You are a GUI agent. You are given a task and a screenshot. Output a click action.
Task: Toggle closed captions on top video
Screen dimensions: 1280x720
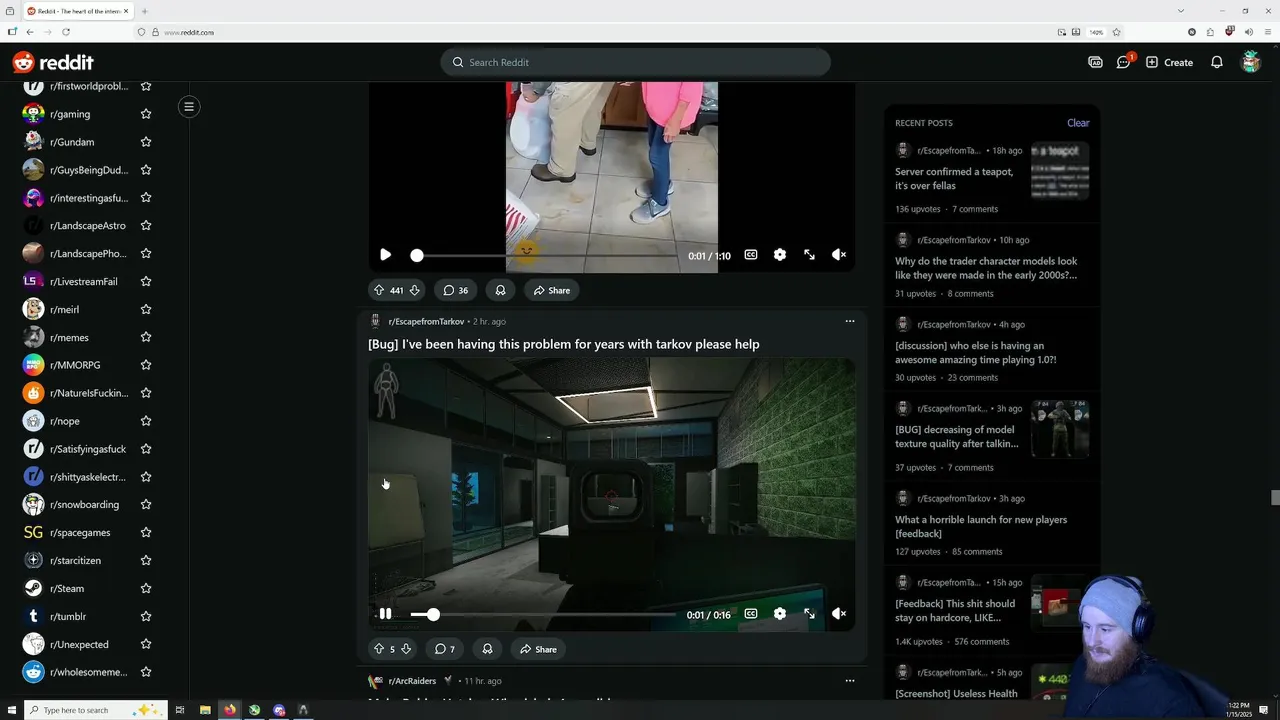coord(751,255)
